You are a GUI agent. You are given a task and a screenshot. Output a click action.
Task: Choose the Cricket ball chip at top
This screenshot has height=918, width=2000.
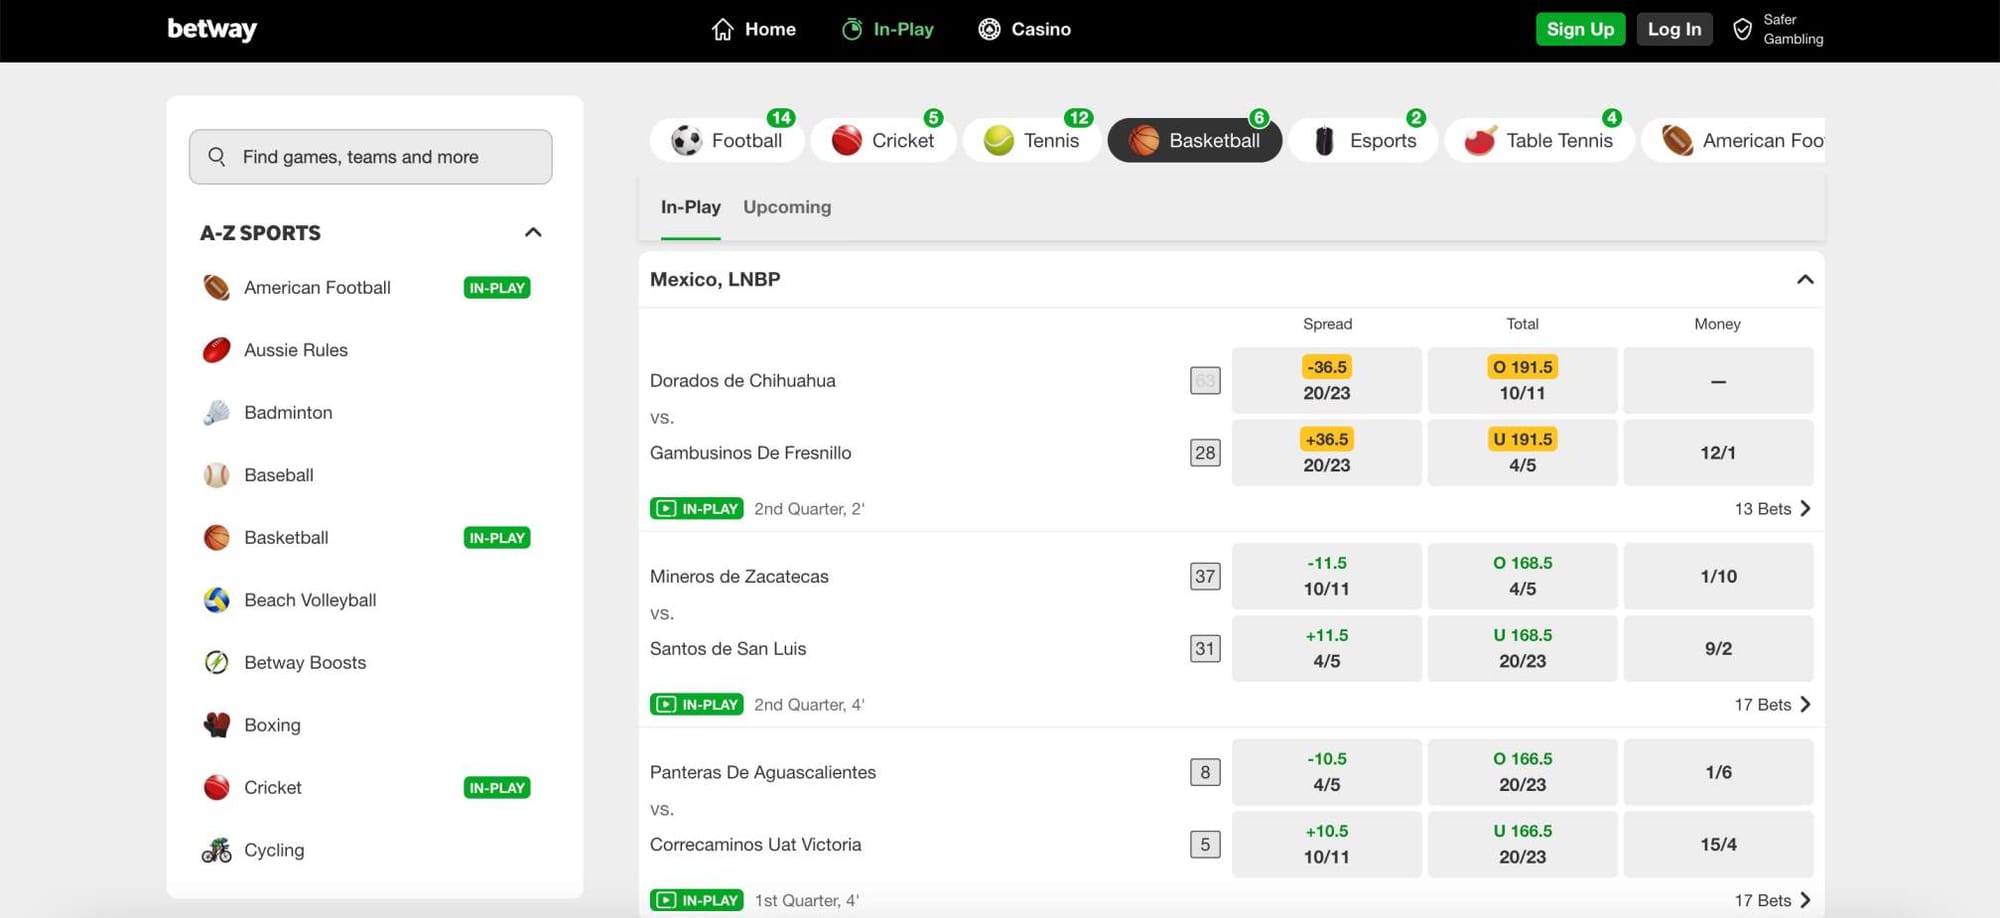click(847, 141)
